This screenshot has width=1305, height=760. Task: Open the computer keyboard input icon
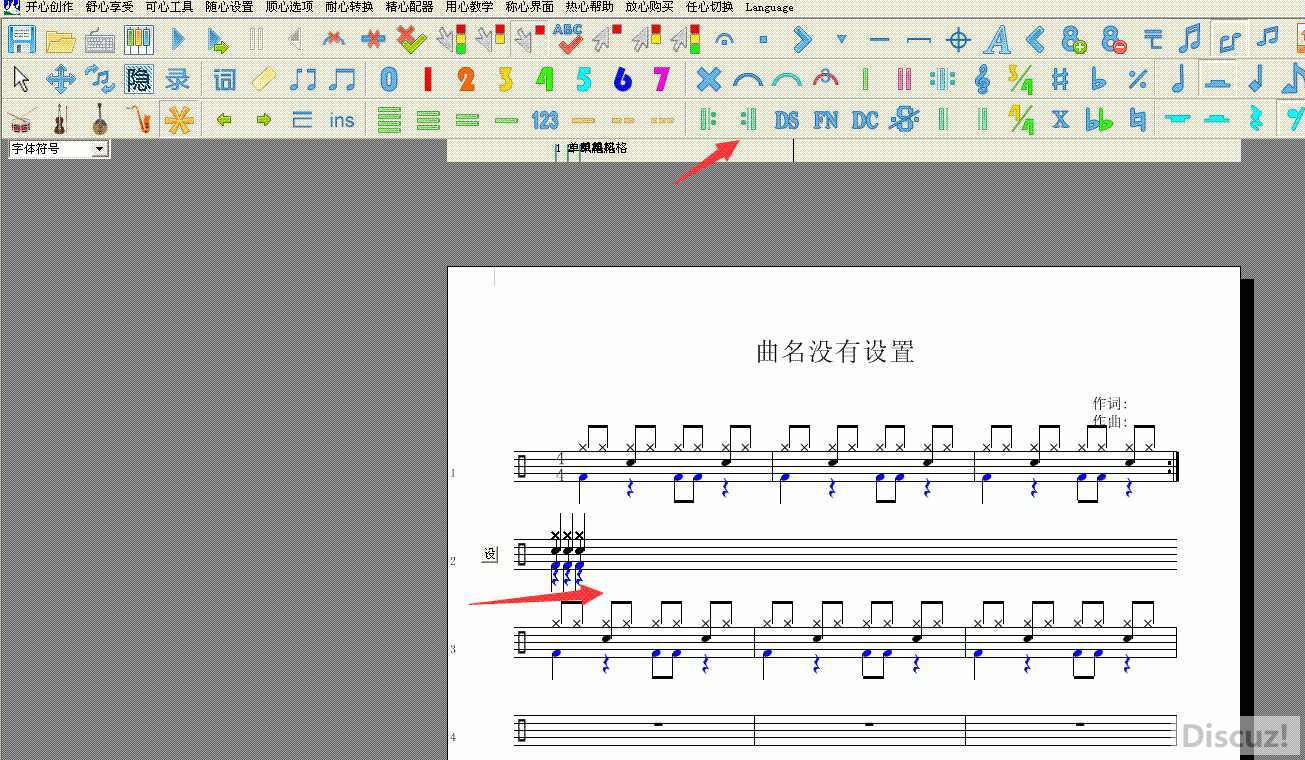click(x=99, y=40)
